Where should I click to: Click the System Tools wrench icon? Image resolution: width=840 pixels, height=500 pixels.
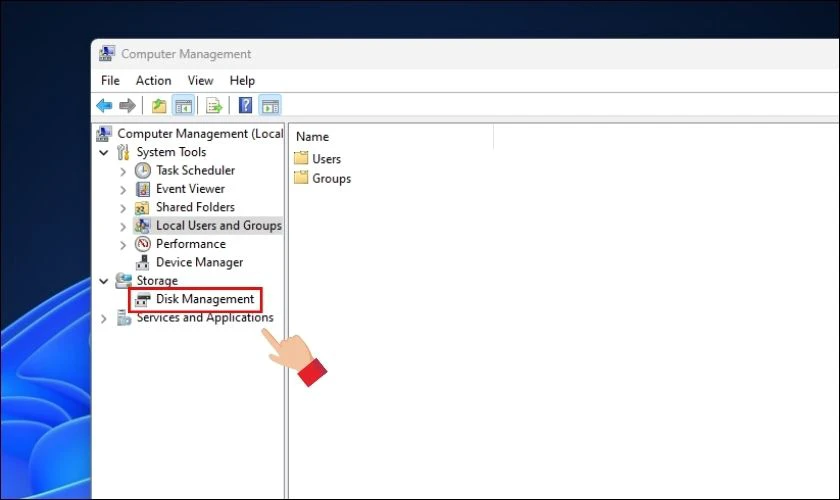point(123,152)
